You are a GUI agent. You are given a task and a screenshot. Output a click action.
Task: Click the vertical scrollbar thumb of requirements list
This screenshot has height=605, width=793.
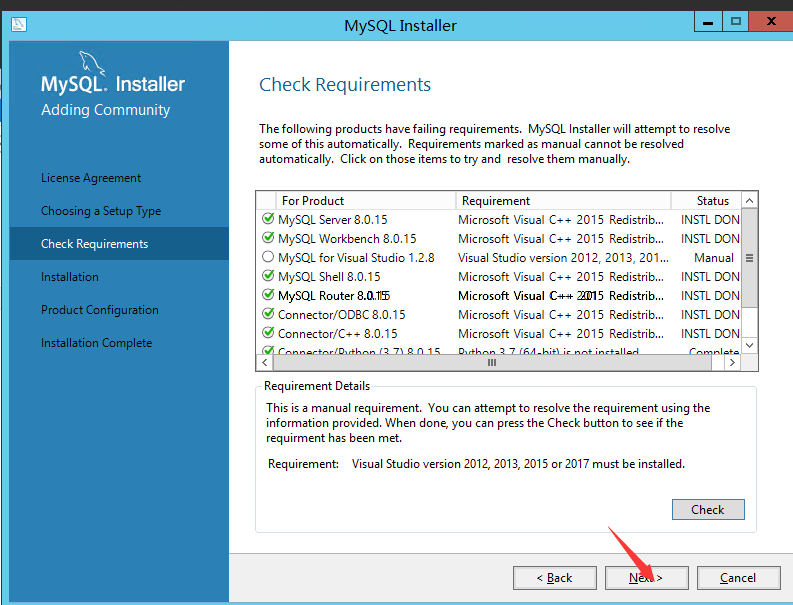pos(750,258)
